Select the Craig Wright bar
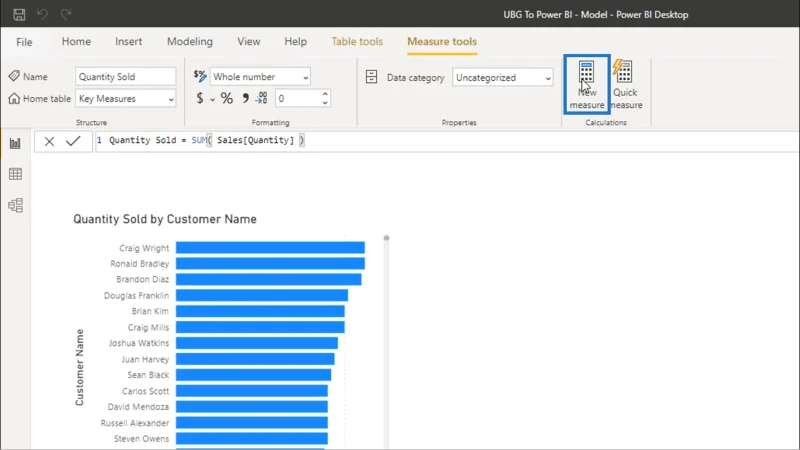Viewport: 800px width, 450px height. tap(270, 247)
